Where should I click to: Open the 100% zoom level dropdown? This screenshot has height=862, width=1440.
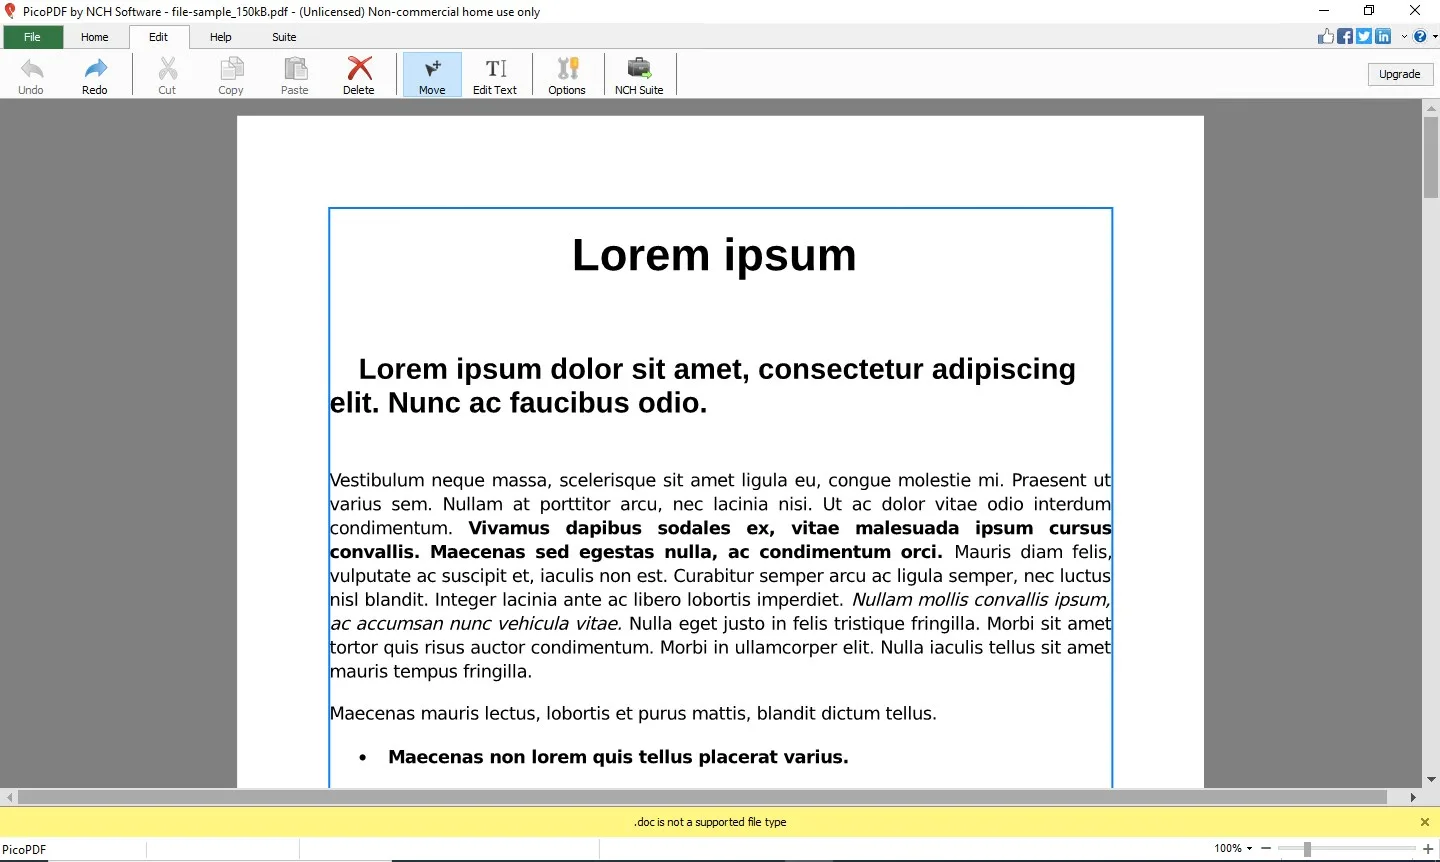pos(1233,848)
